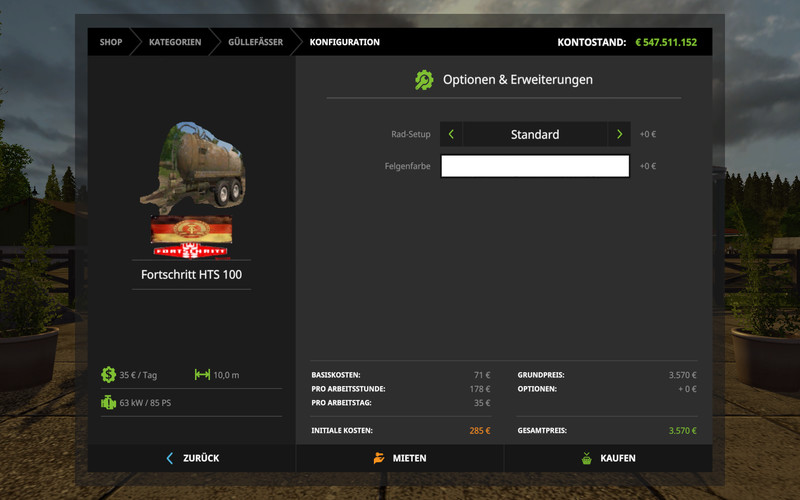Click the daily upkeep cost icon
The width and height of the screenshot is (800, 500).
[108, 375]
